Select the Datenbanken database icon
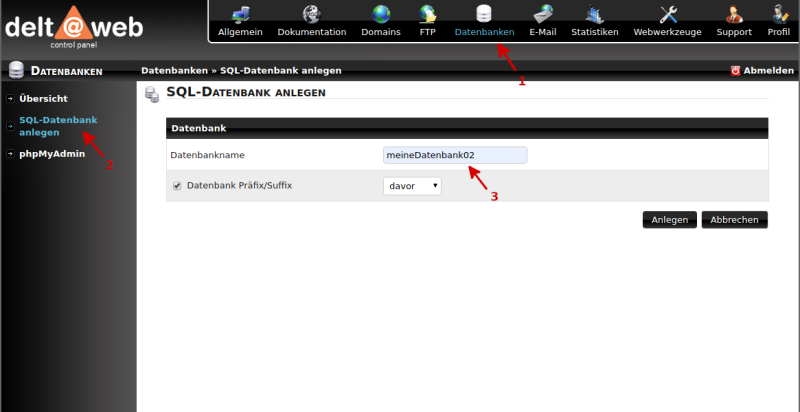This screenshot has height=412, width=800. point(484,14)
